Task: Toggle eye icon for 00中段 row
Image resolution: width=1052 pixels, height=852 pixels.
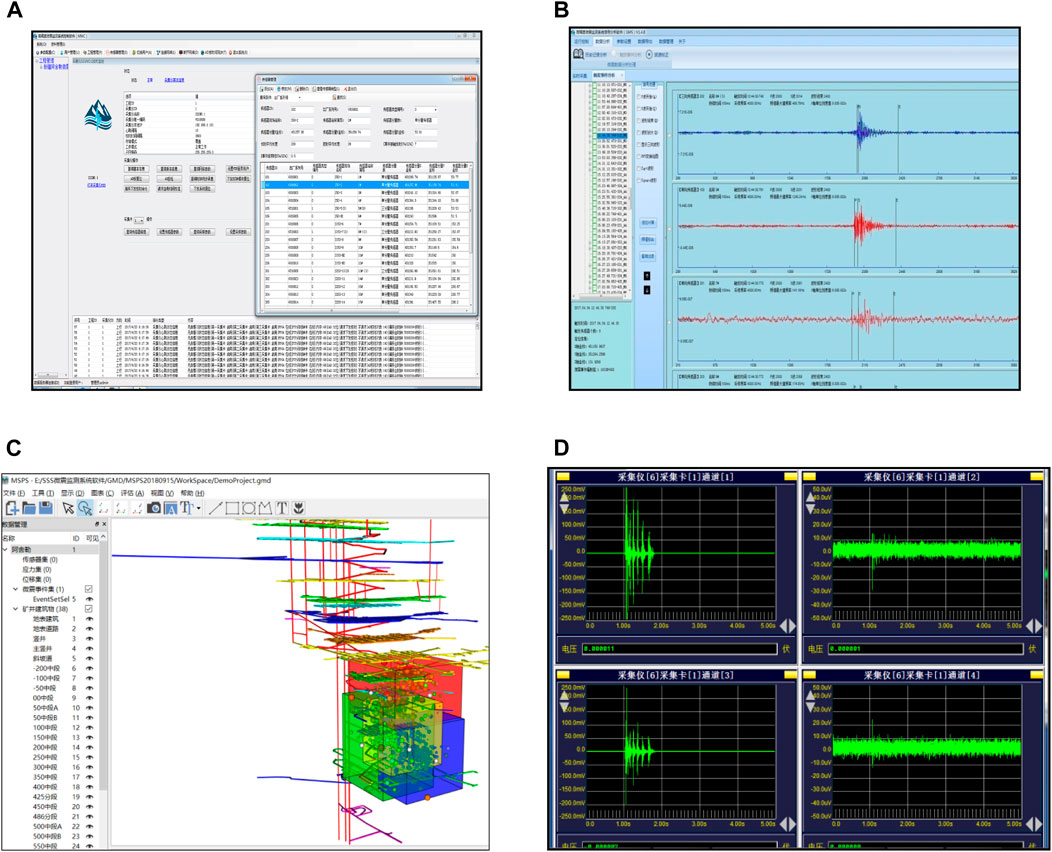Action: 89,698
